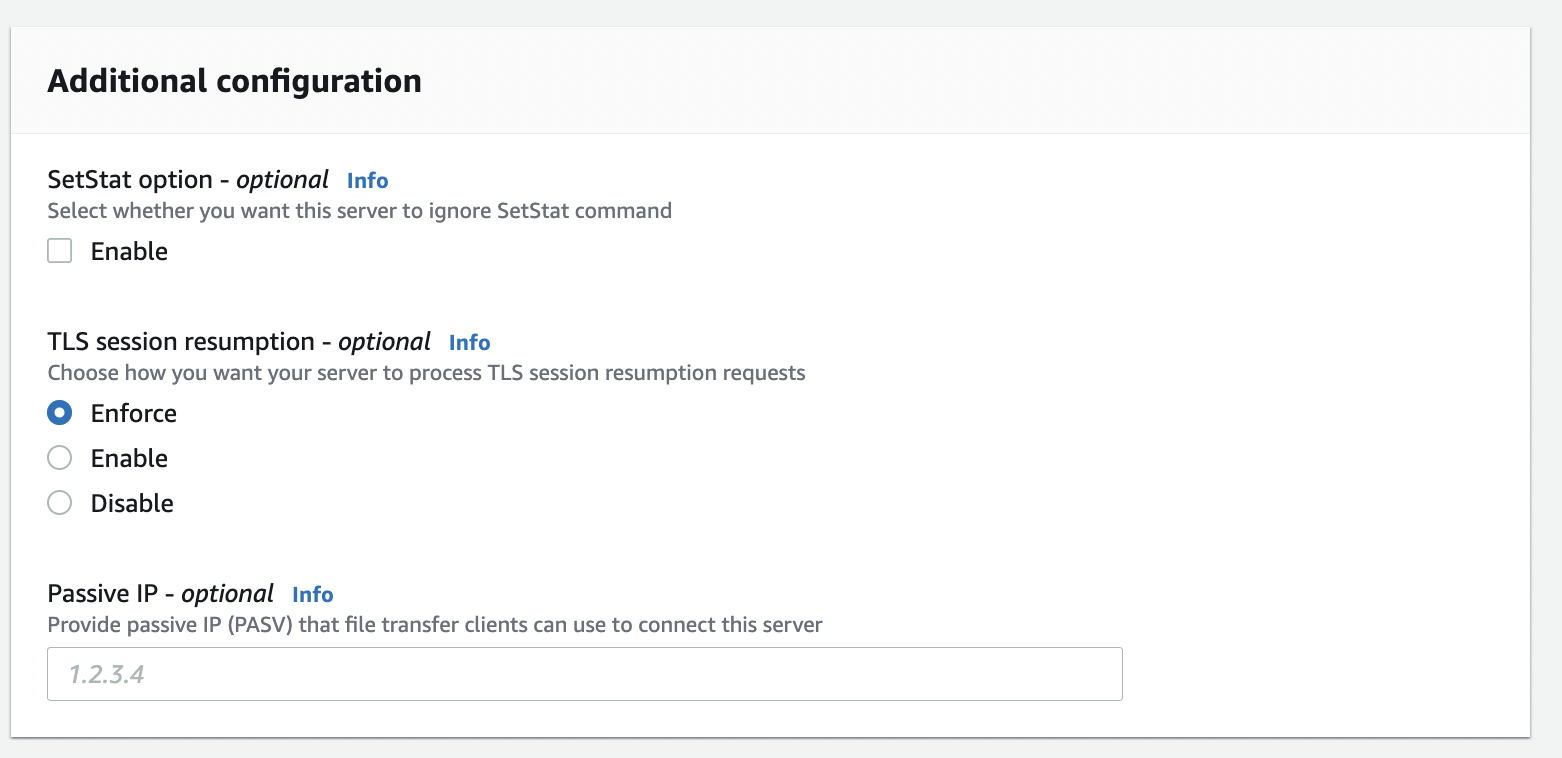This screenshot has height=758, width=1562.
Task: Choose the Enable radio under TLS session resumption
Action: [60, 458]
